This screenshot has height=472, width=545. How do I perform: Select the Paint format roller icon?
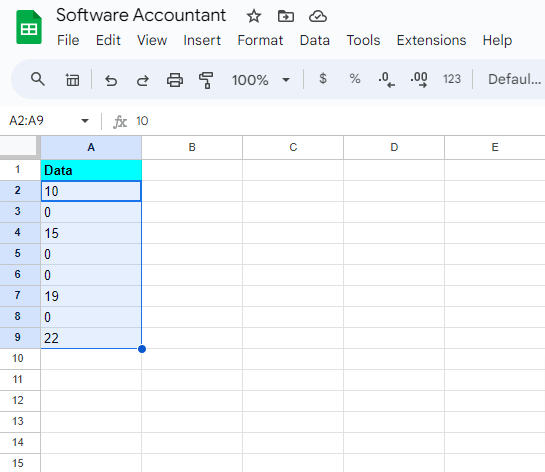coord(206,80)
